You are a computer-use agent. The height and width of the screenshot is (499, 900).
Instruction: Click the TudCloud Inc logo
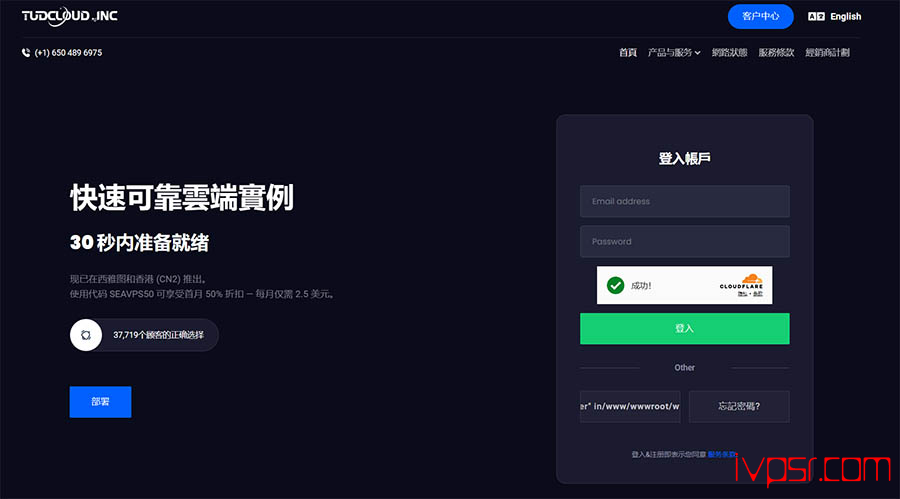[69, 16]
